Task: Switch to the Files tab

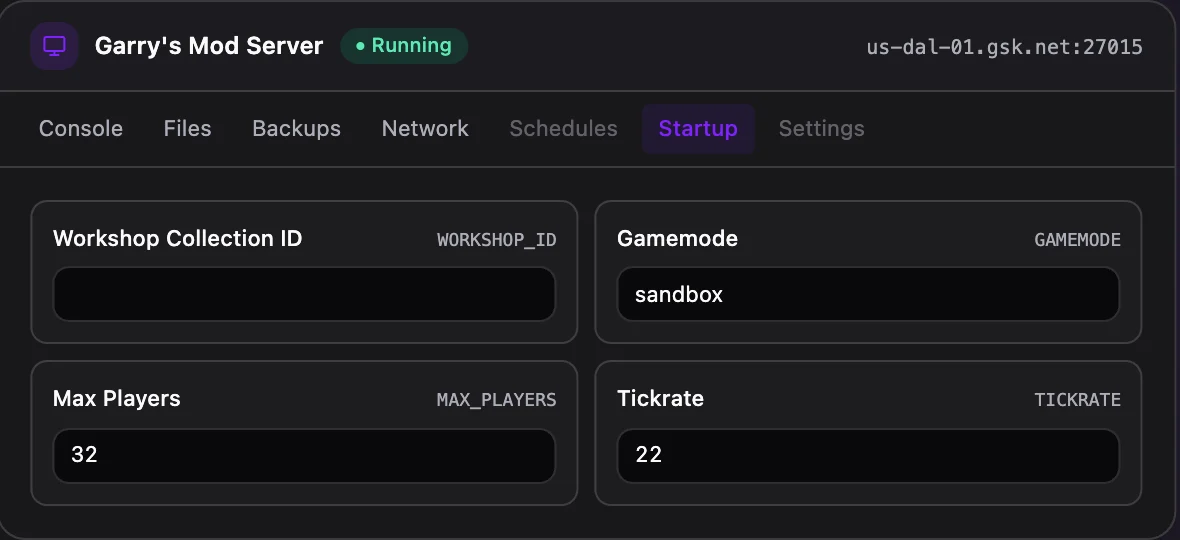Action: point(187,129)
